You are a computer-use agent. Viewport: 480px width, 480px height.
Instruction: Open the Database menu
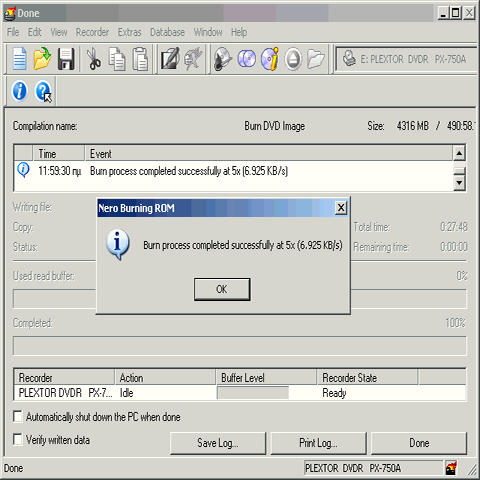167,32
